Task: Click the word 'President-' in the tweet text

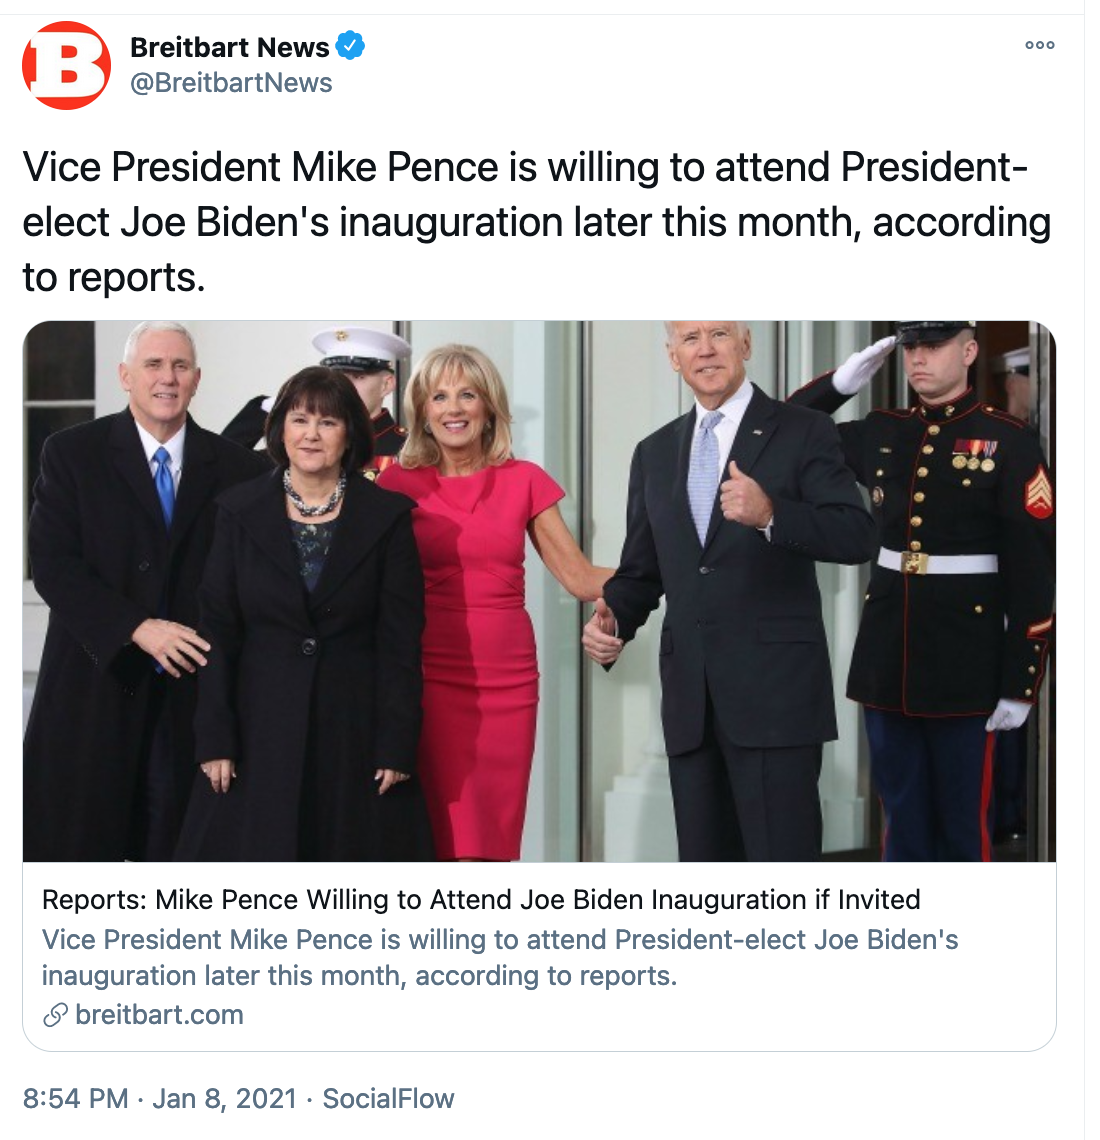Action: 934,167
